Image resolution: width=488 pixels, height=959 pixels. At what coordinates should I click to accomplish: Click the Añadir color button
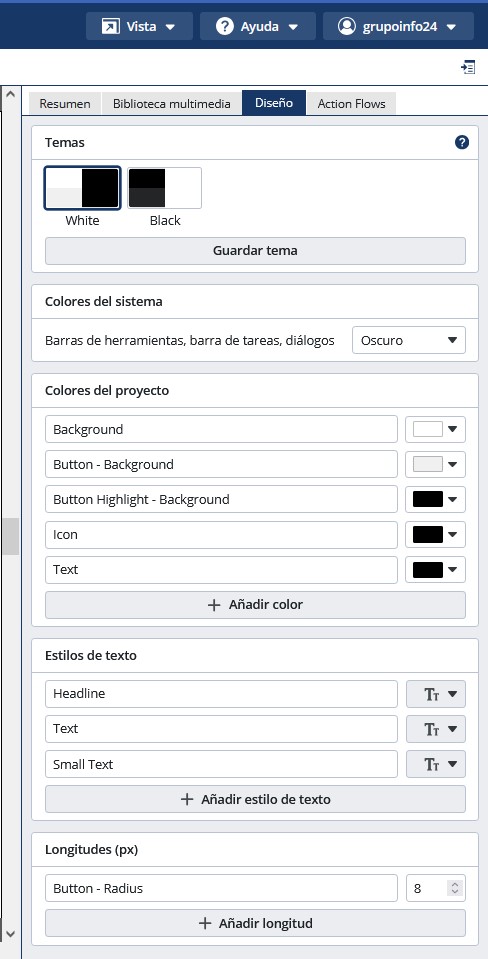[255, 605]
